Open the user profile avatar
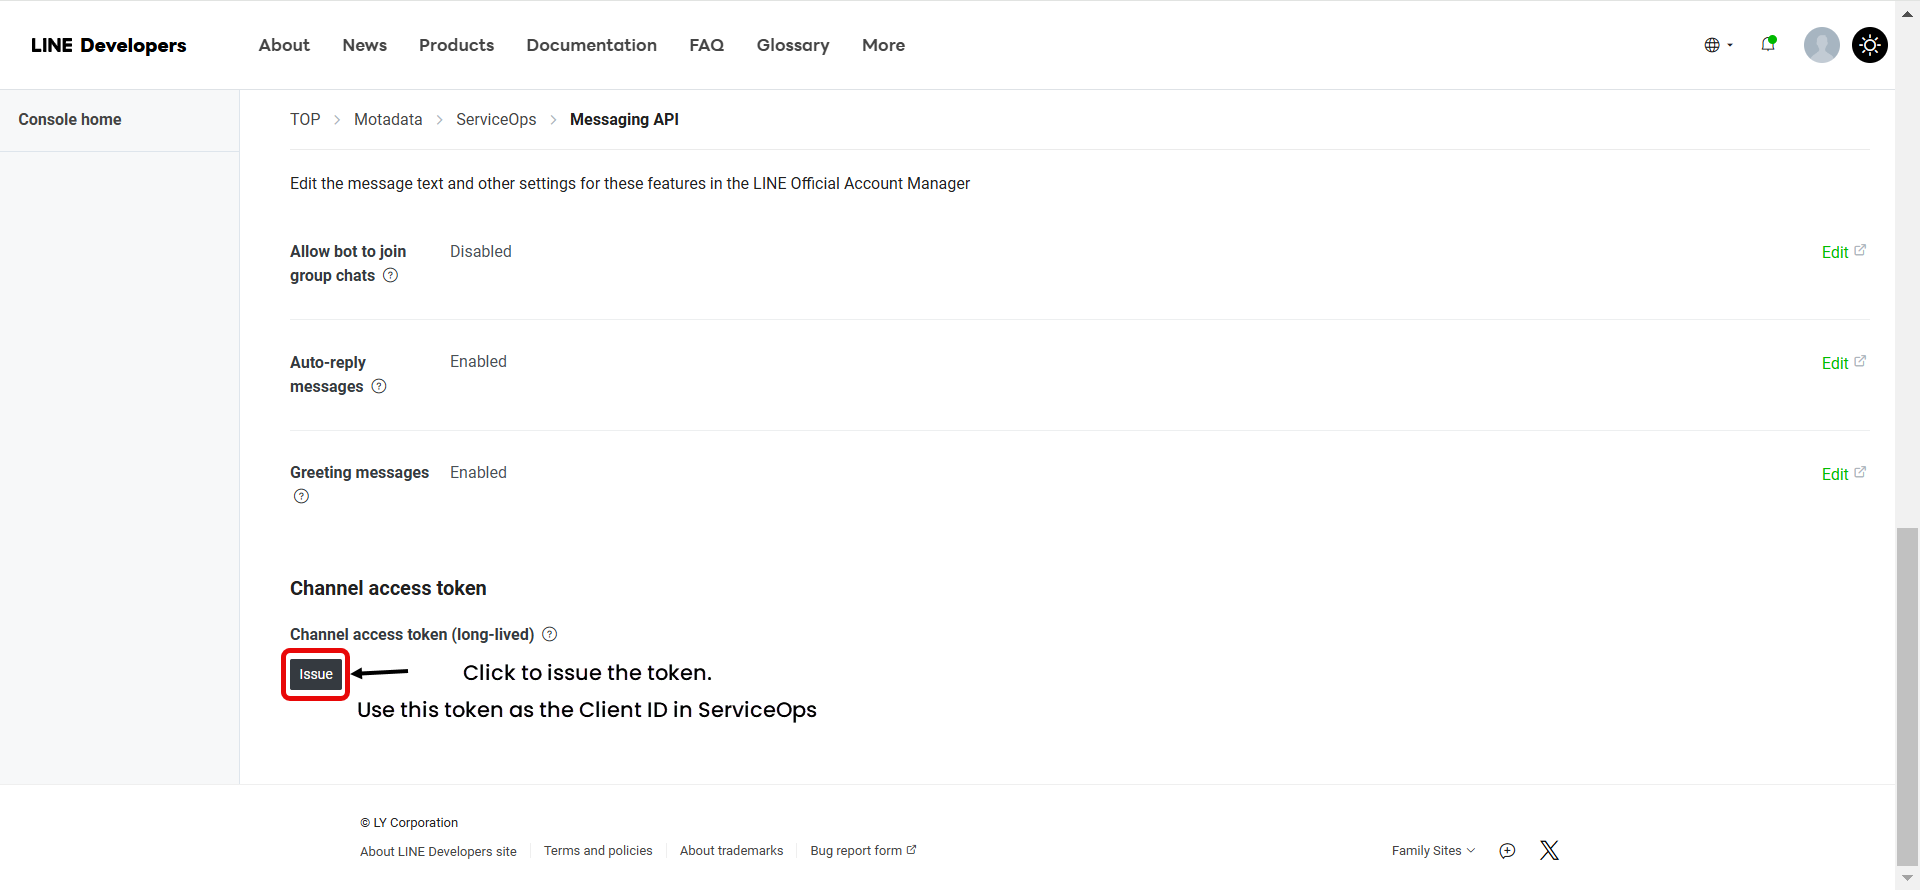The height and width of the screenshot is (890, 1920). 1821,45
